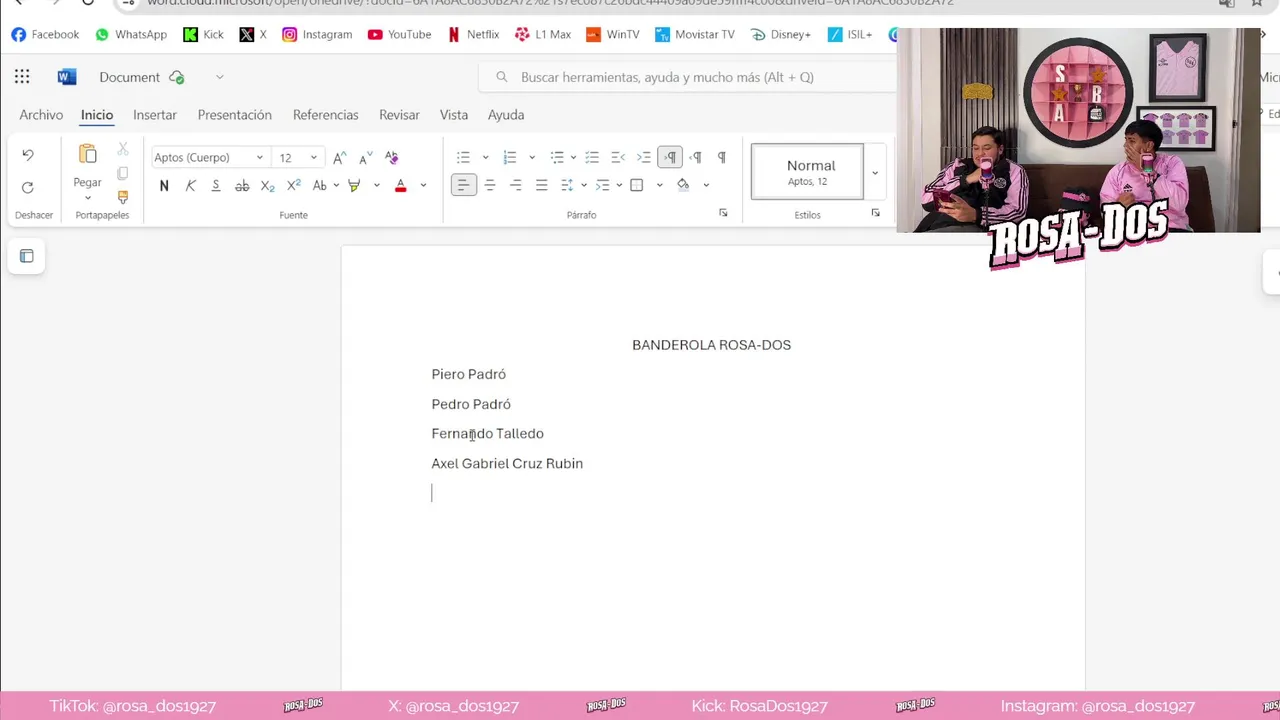Select the Format Painter brush icon
The image size is (1280, 720).
(123, 197)
